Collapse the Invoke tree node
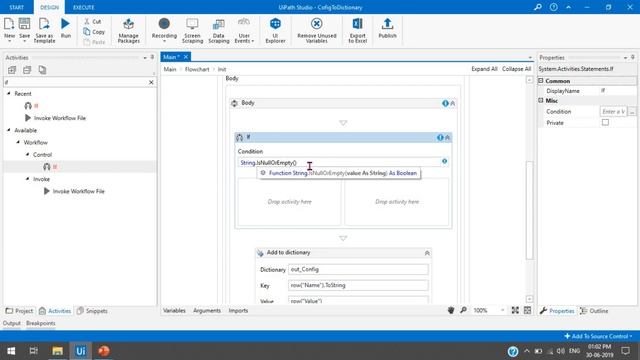This screenshot has height=360, width=640. click(x=27, y=179)
